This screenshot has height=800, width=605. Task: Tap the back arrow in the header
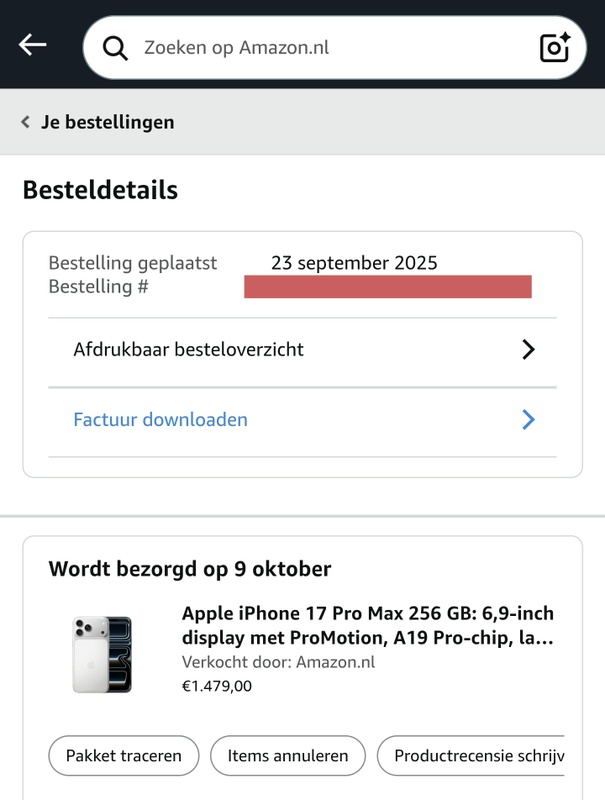[33, 45]
